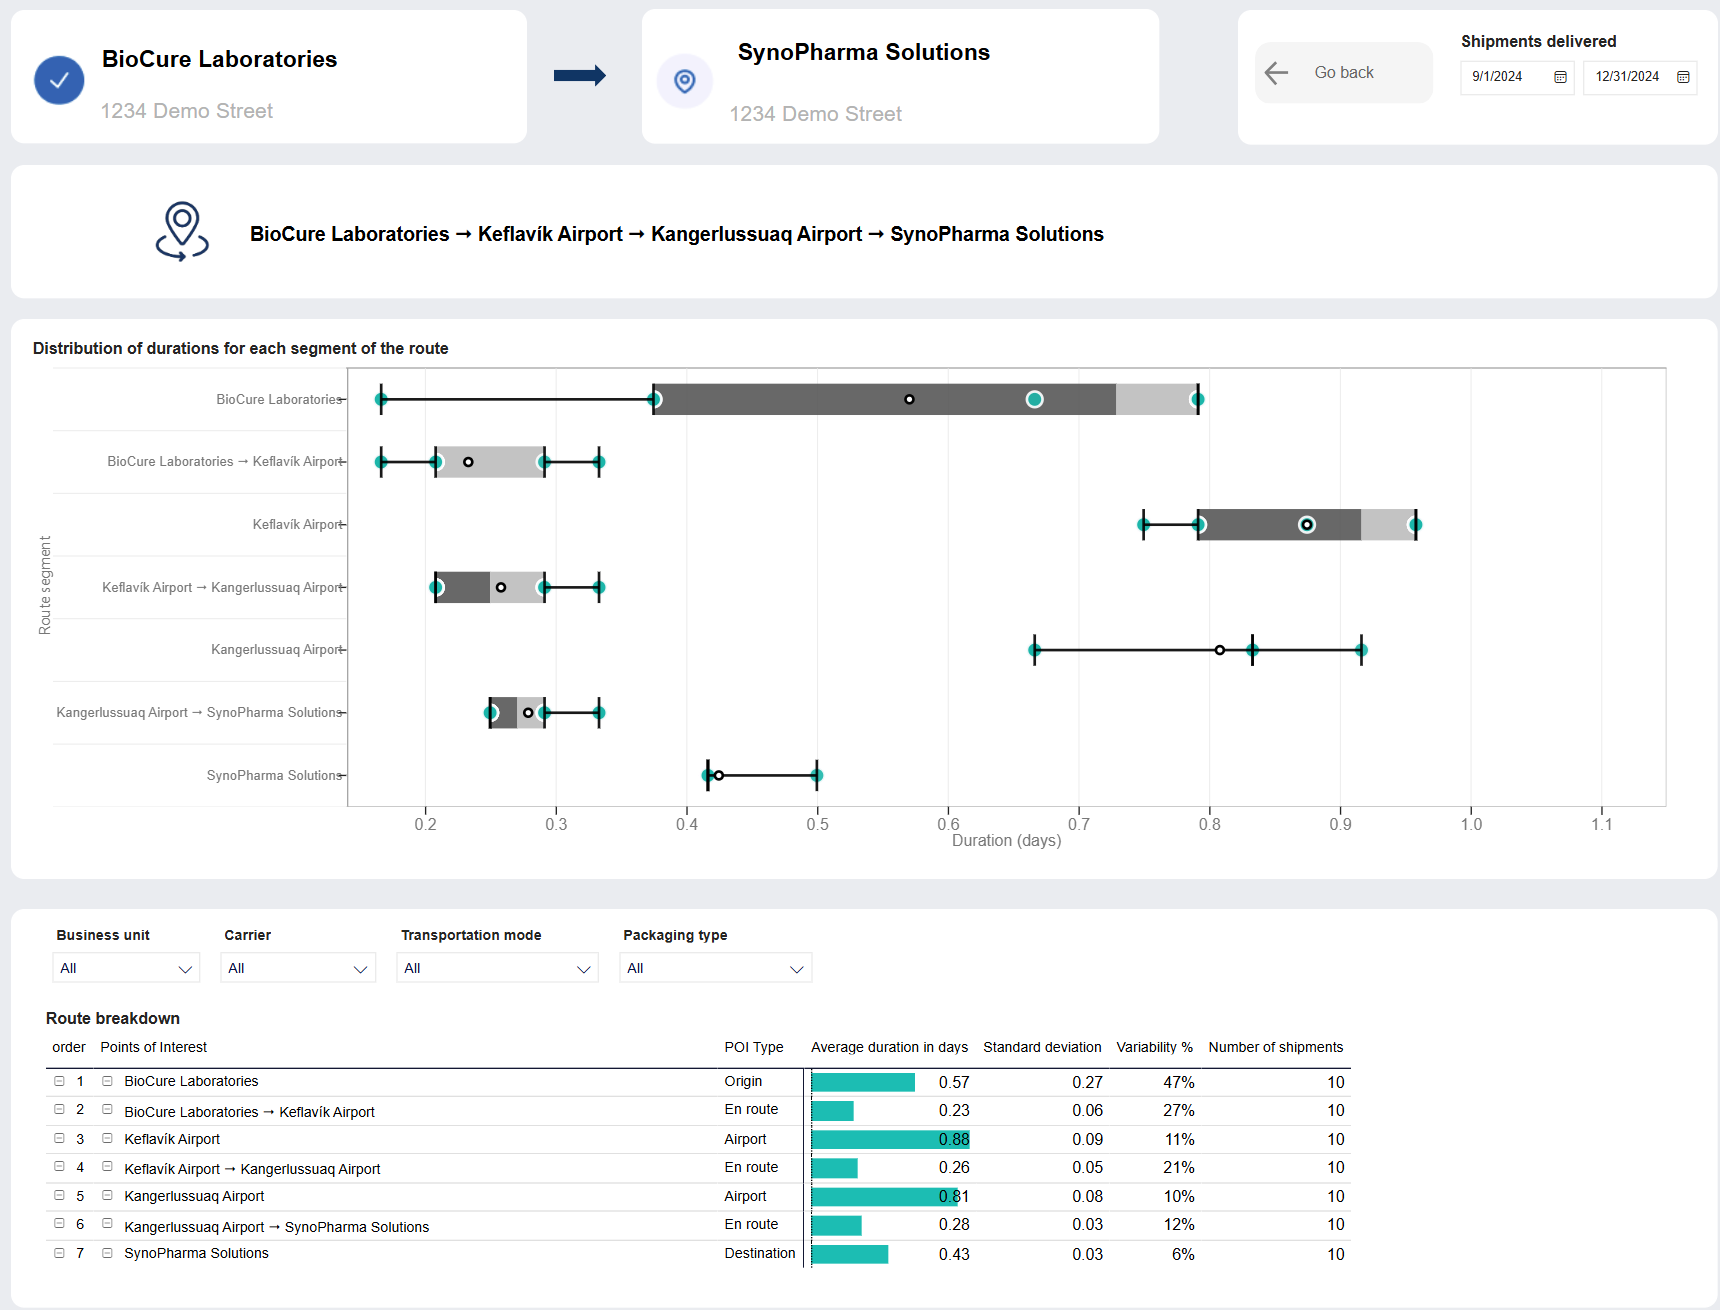
Task: Open the calendar picker for 9/1/2024
Action: click(1560, 77)
